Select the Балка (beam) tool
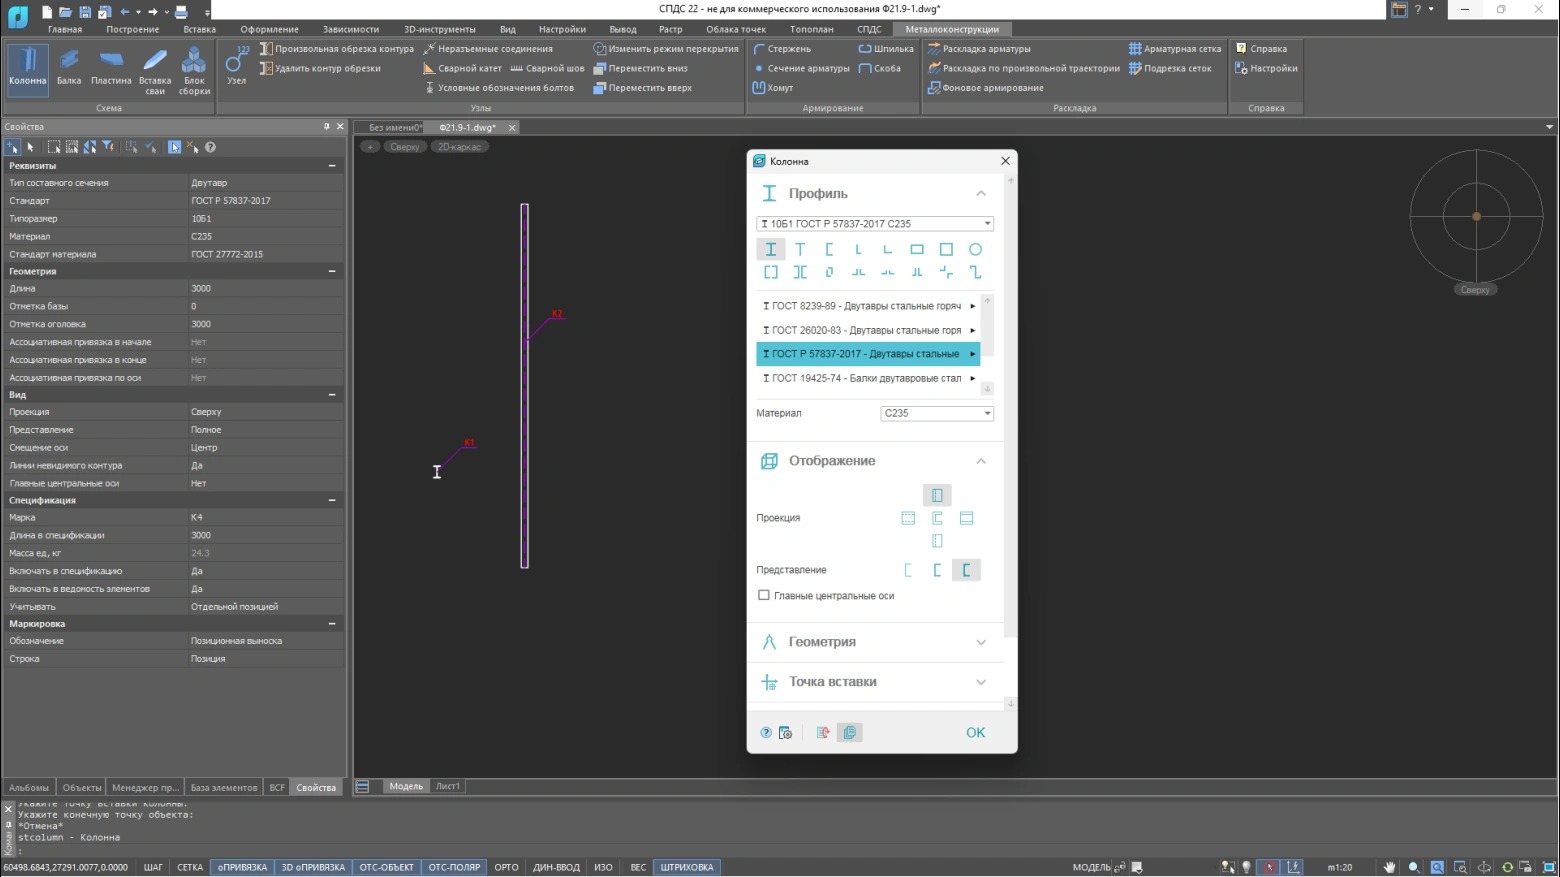 point(69,66)
